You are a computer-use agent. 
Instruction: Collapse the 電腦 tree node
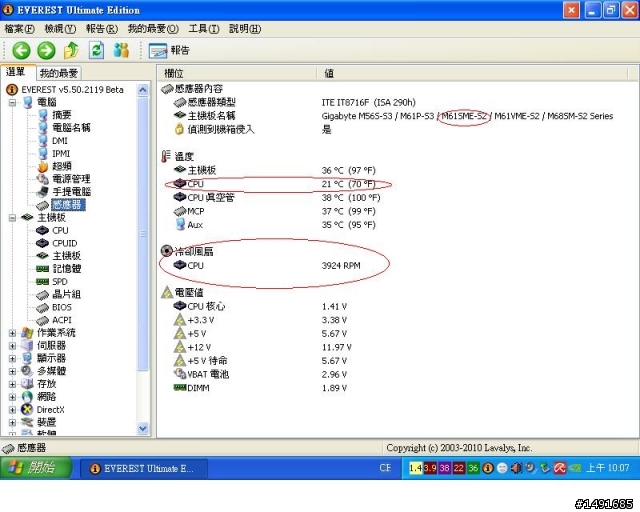pyautogui.click(x=12, y=102)
